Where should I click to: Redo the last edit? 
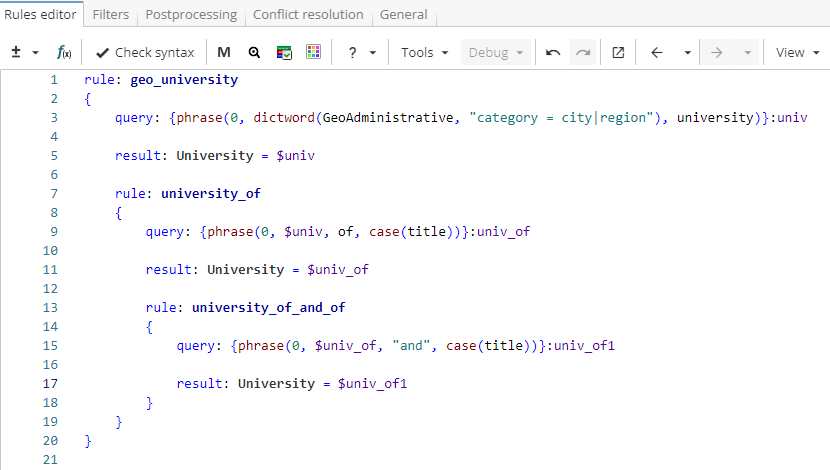coord(583,52)
